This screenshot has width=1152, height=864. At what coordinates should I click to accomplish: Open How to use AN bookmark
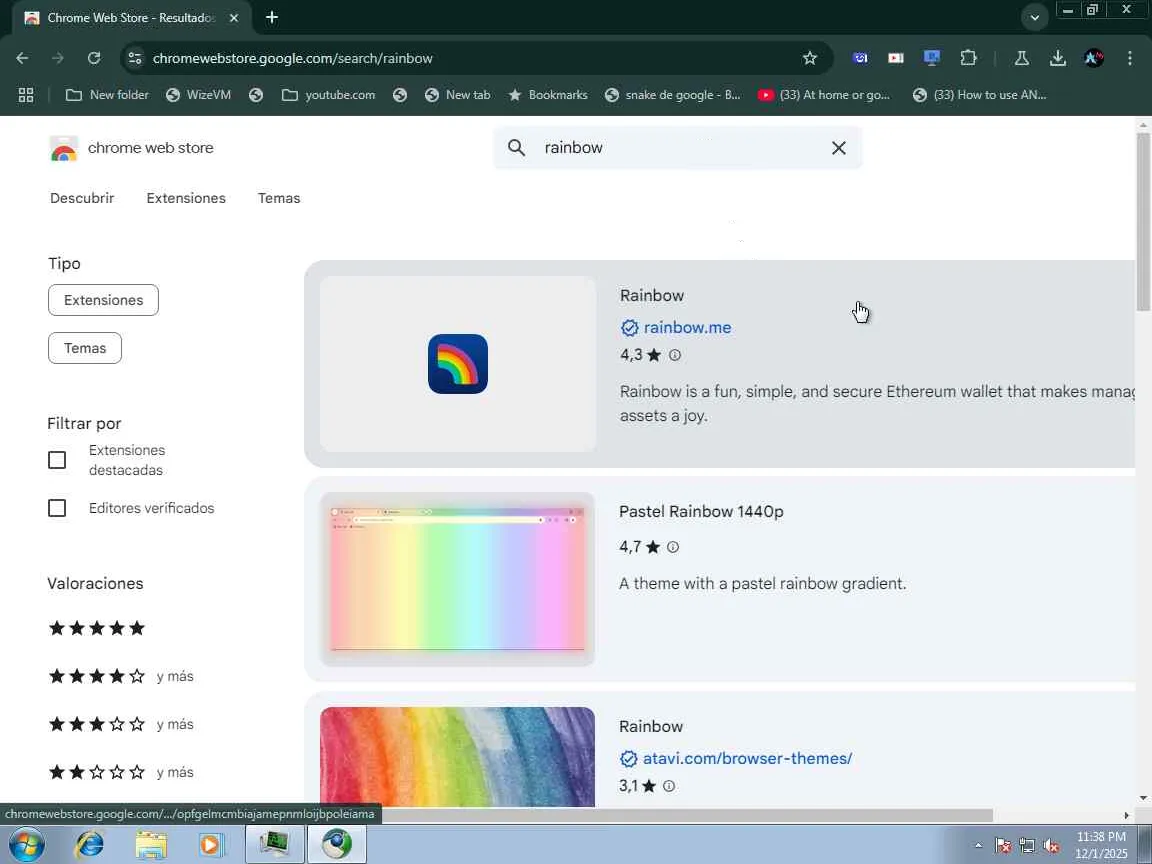pos(979,95)
